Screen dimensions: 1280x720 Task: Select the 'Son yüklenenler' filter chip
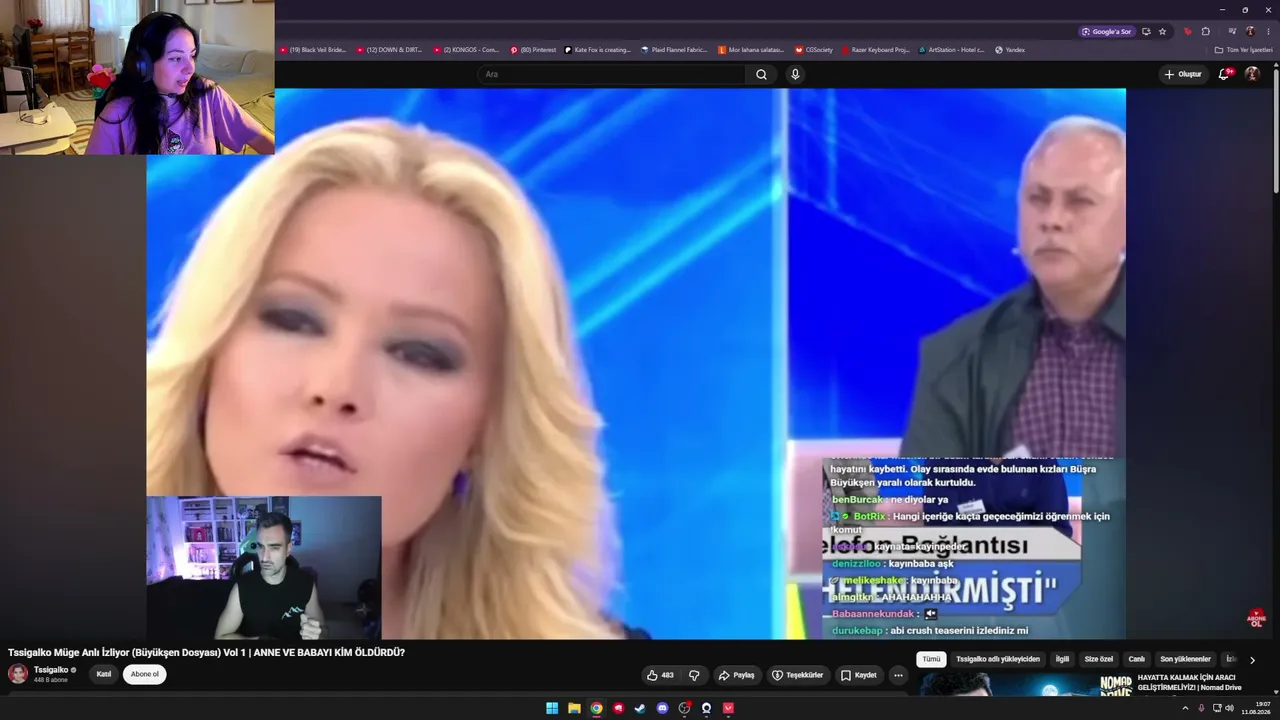[1185, 660]
